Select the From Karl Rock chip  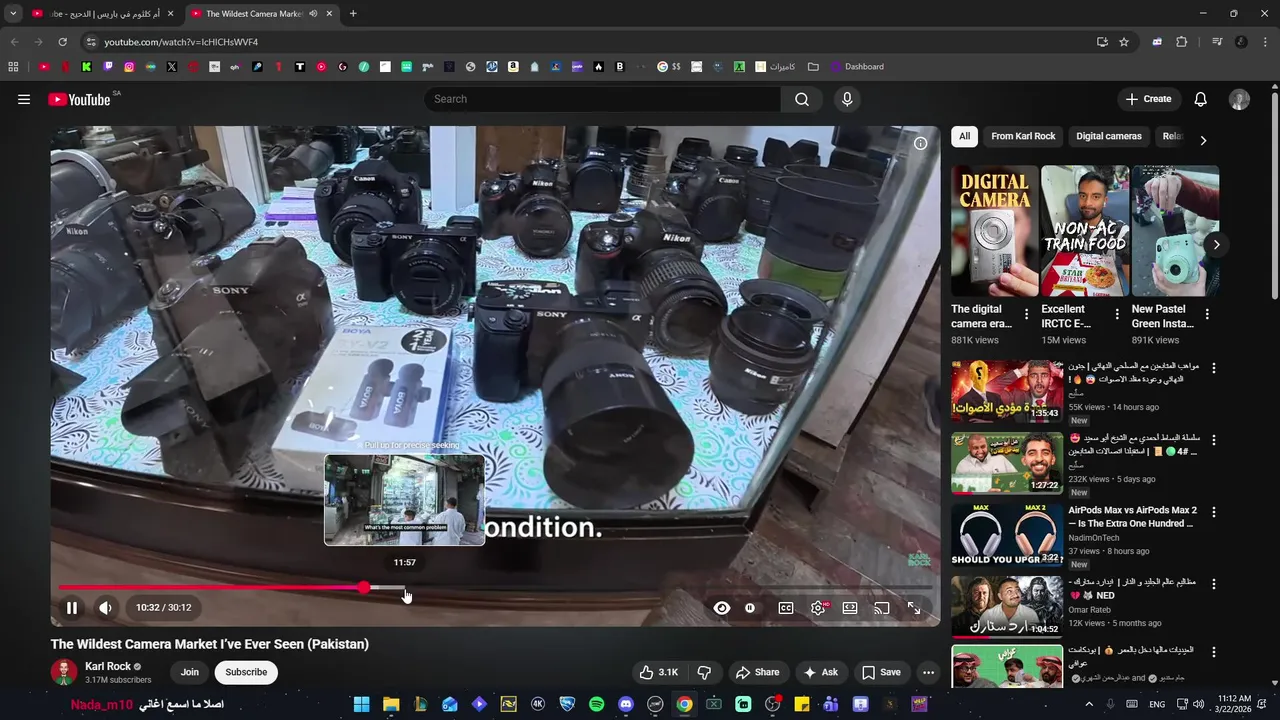pyautogui.click(x=1023, y=136)
